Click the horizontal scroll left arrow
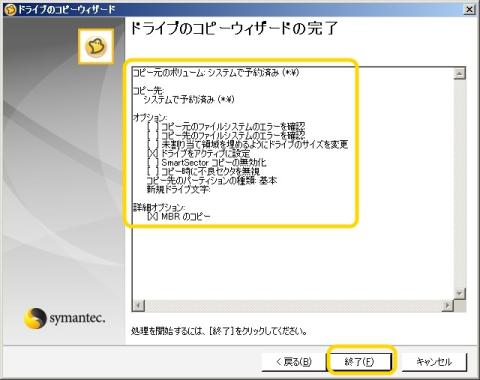The height and width of the screenshot is (380, 480). click(139, 305)
